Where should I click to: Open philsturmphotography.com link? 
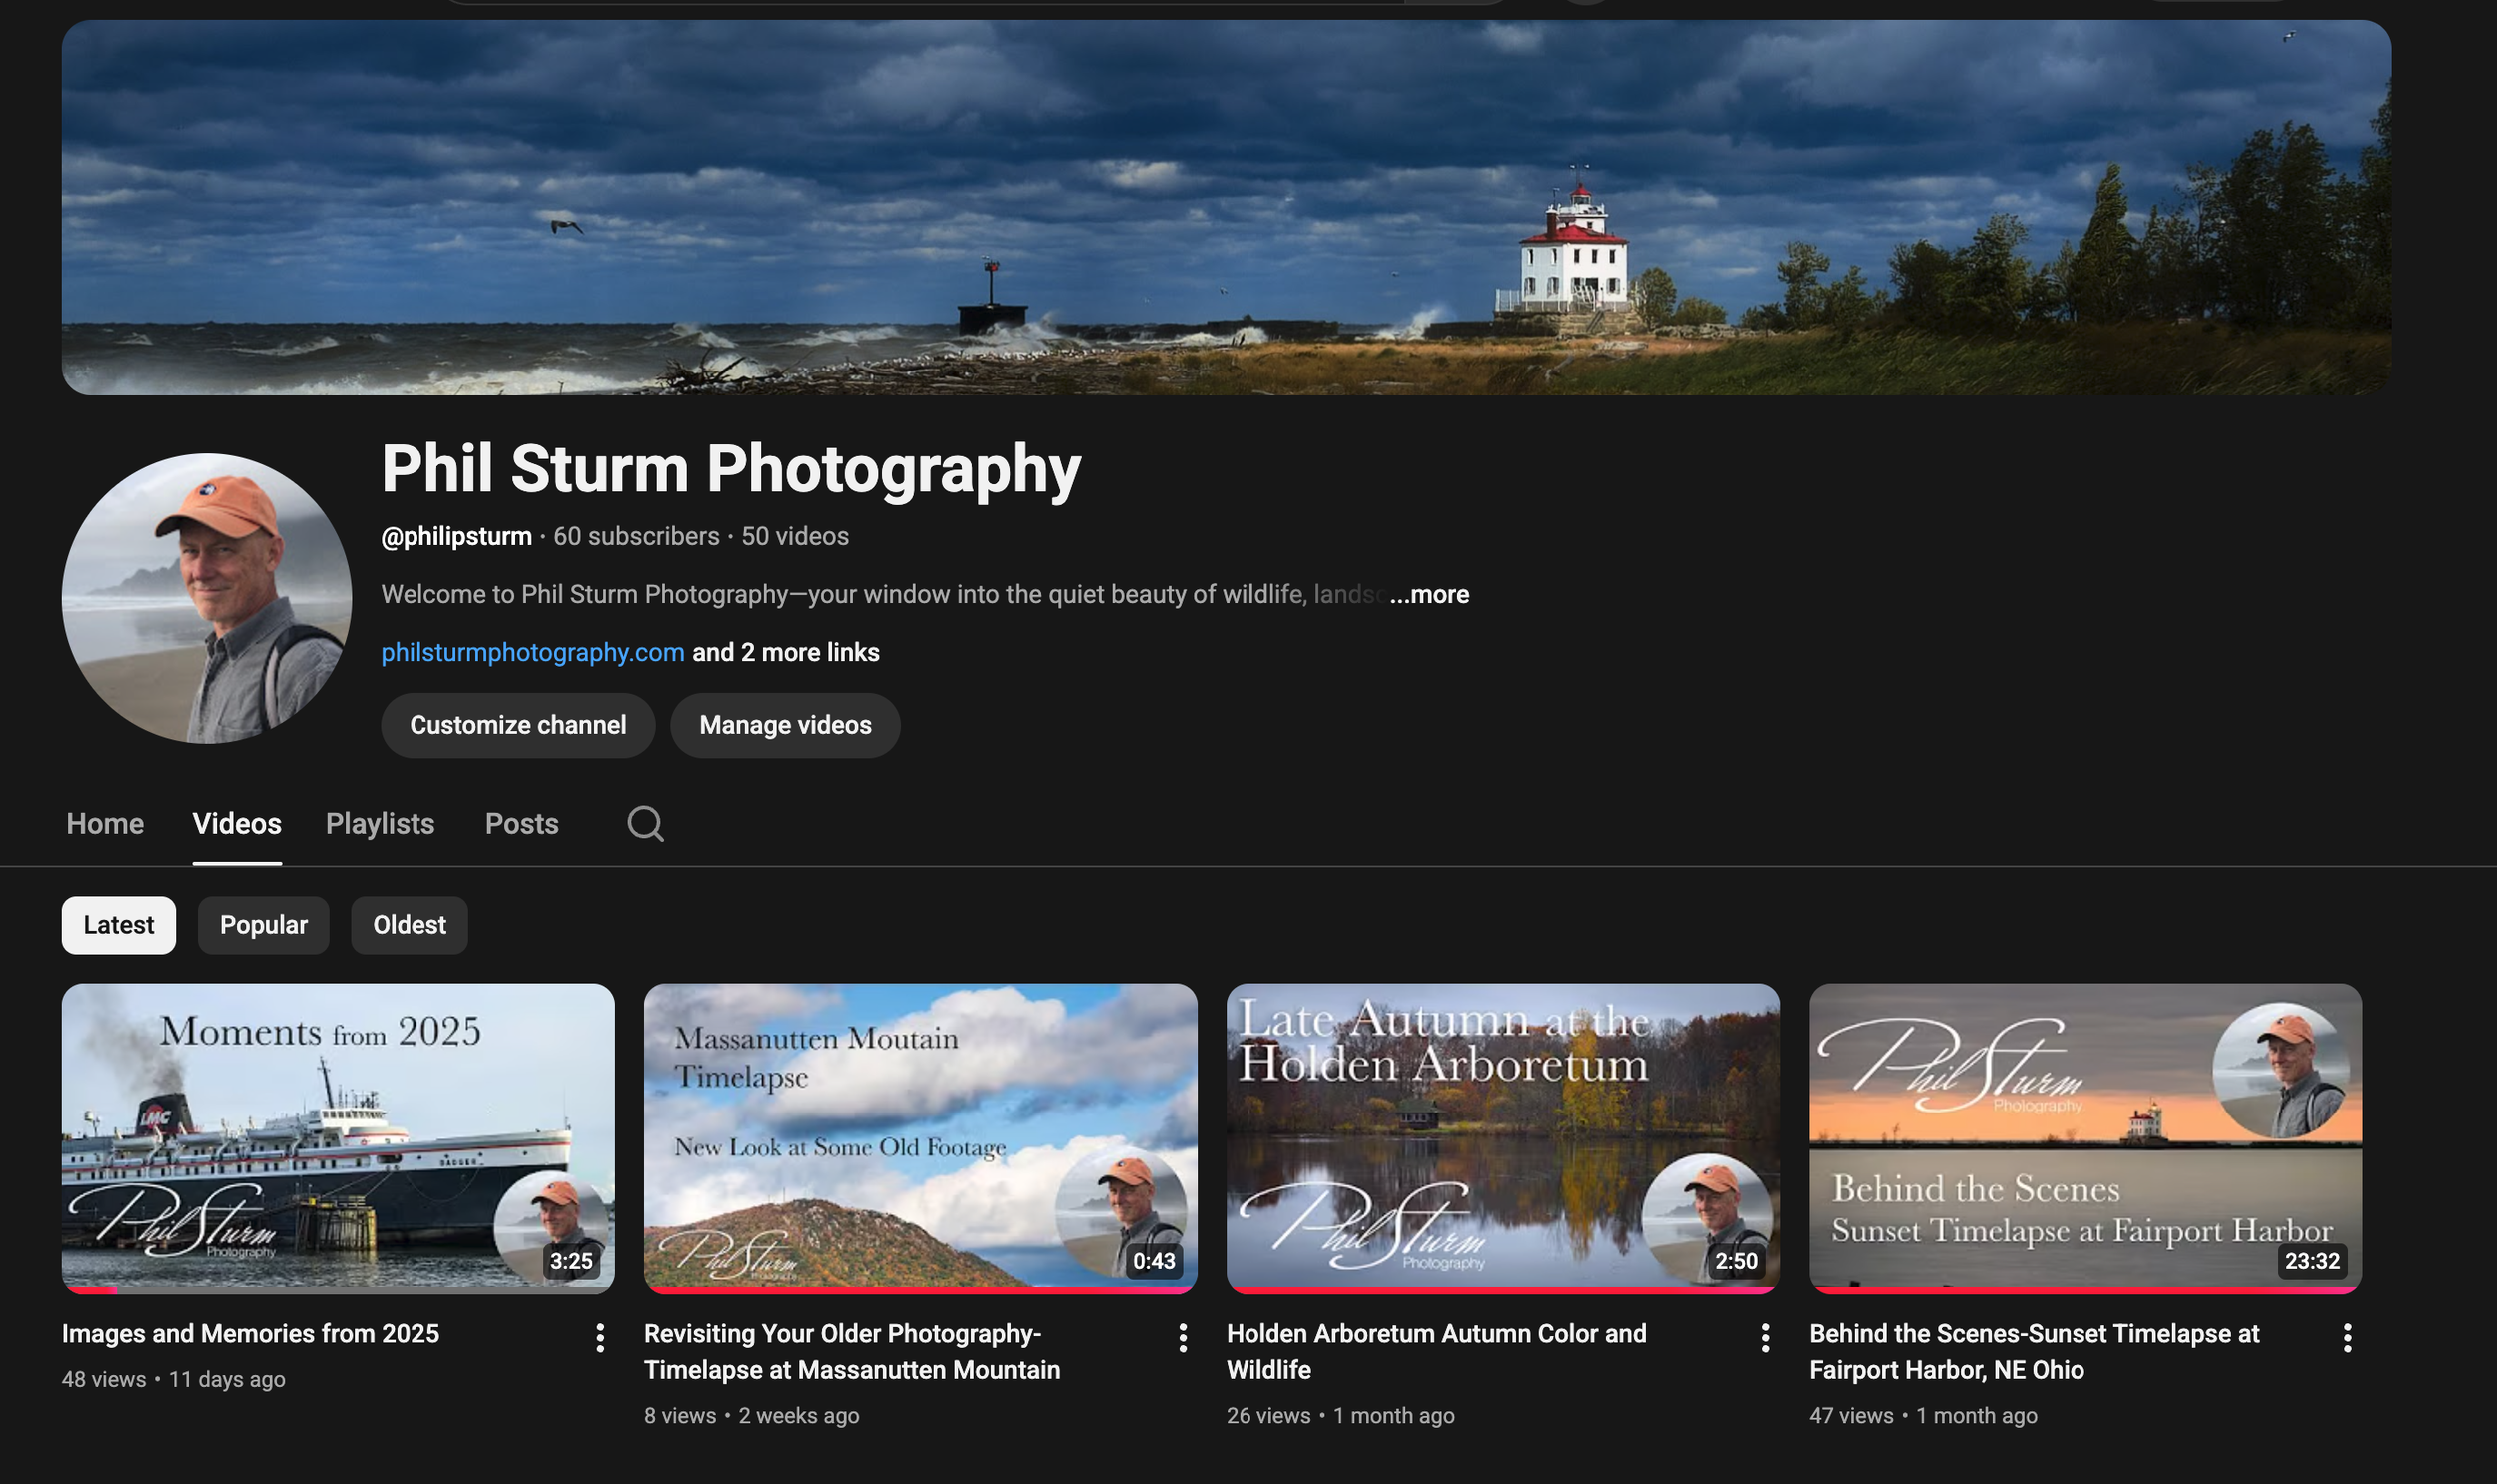pos(532,652)
